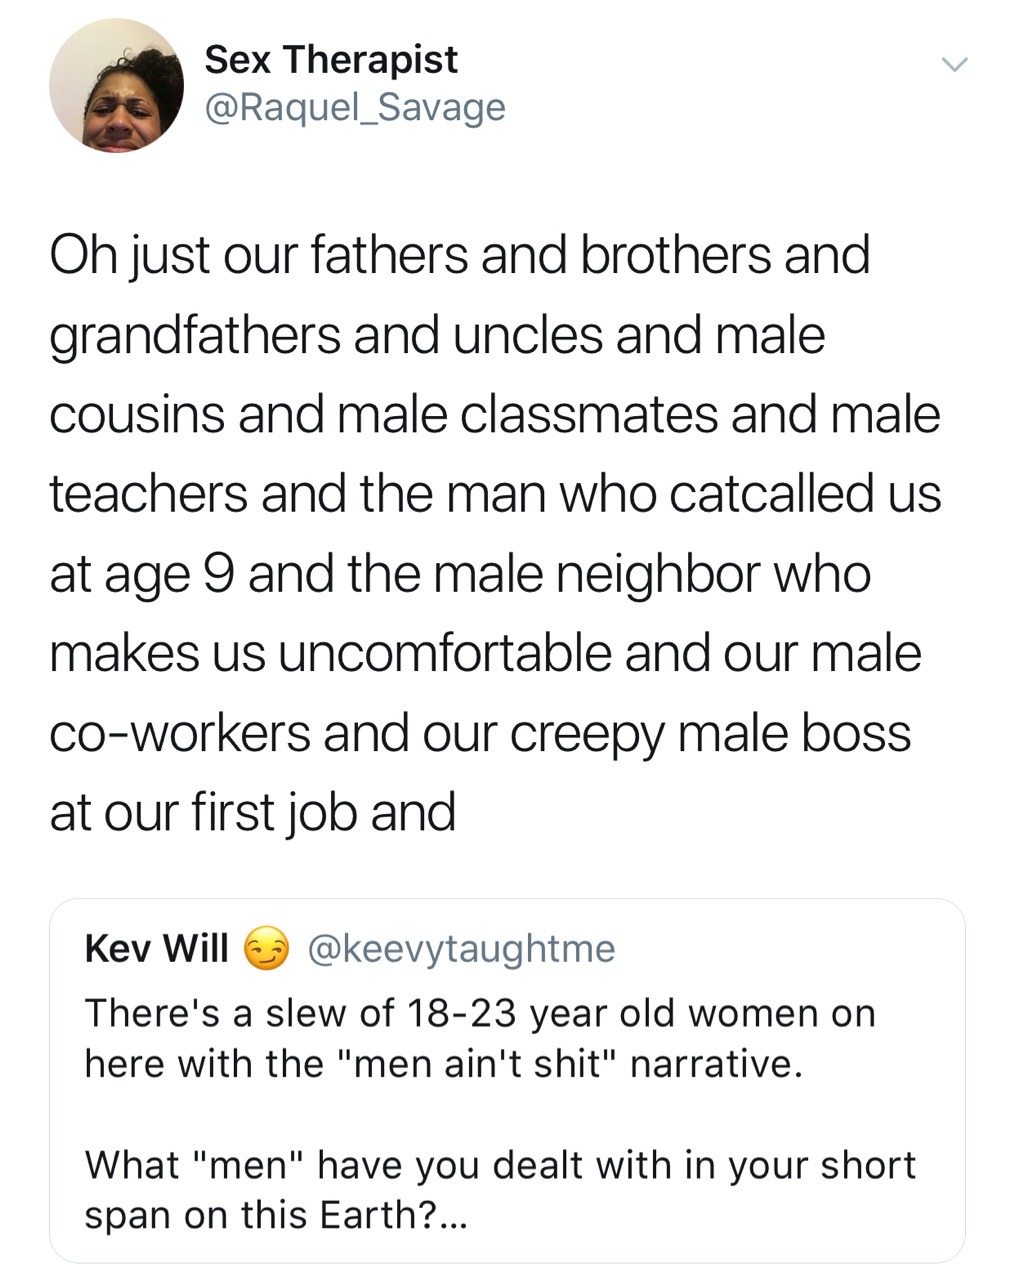Click the "There's a slew of 18-23" line
1015x1280 pixels.
point(480,1013)
